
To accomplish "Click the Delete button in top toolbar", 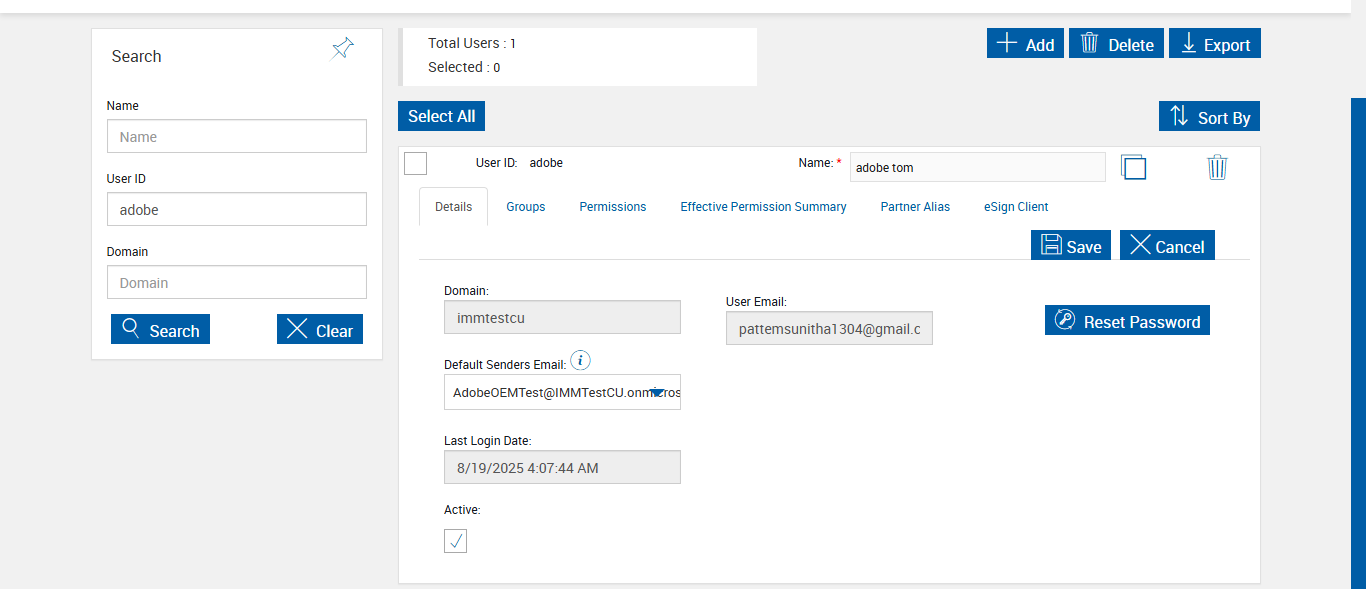I will (x=1116, y=44).
